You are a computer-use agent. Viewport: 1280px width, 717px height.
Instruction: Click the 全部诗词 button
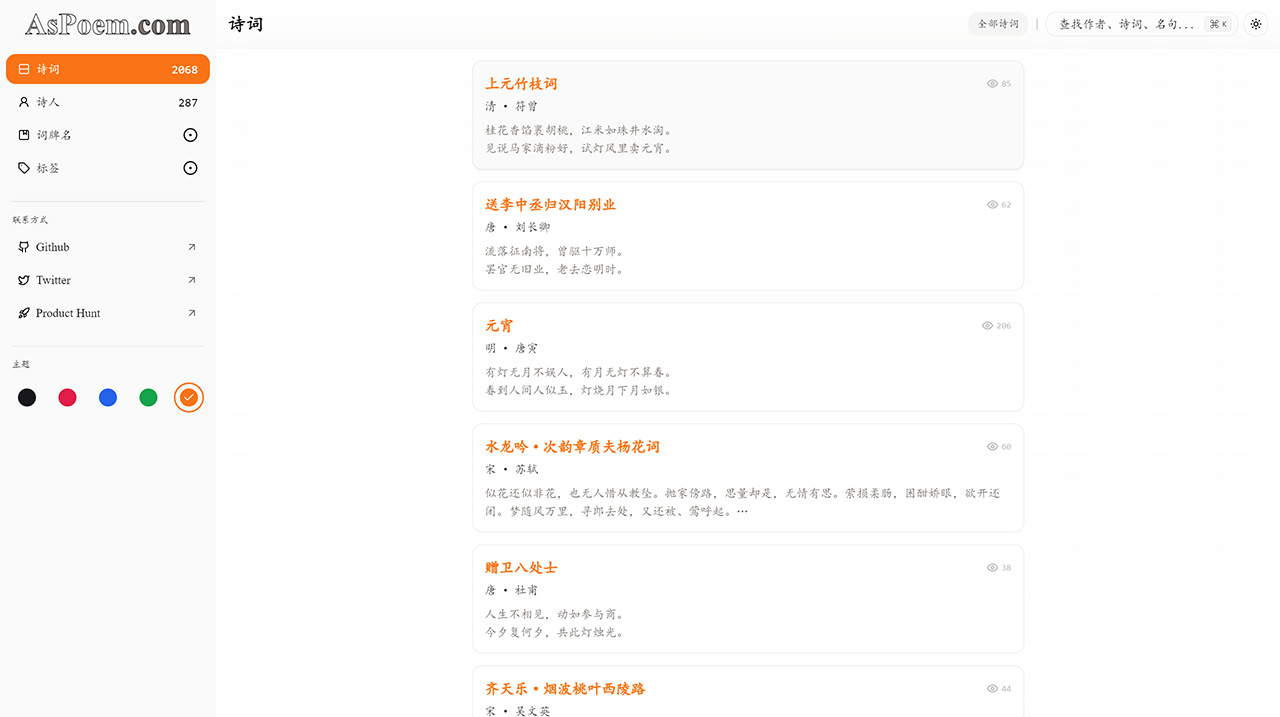(998, 23)
